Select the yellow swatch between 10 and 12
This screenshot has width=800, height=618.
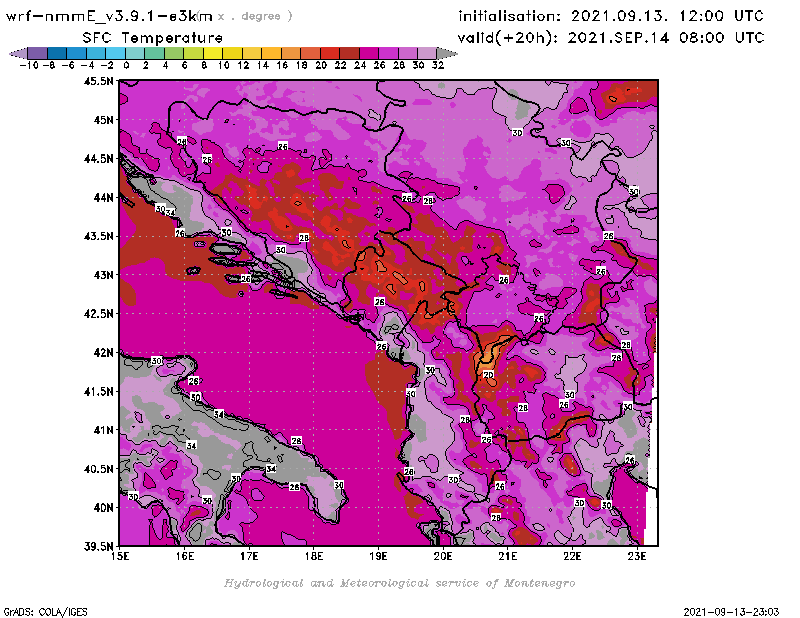(231, 52)
